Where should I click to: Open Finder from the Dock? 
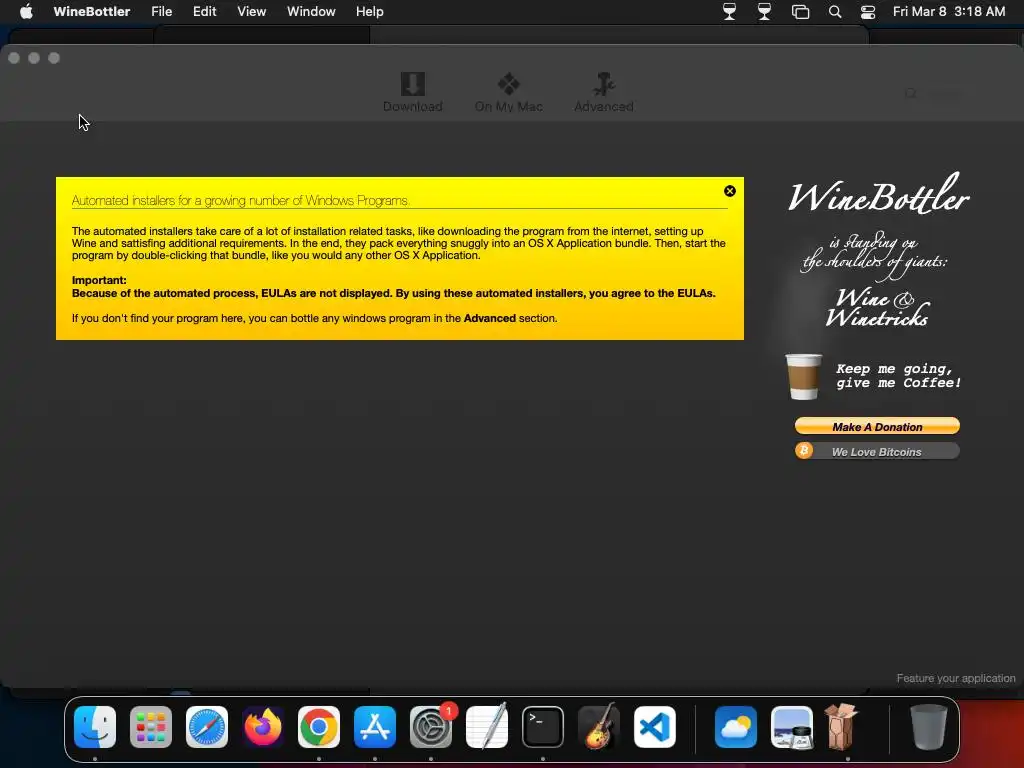pos(95,727)
